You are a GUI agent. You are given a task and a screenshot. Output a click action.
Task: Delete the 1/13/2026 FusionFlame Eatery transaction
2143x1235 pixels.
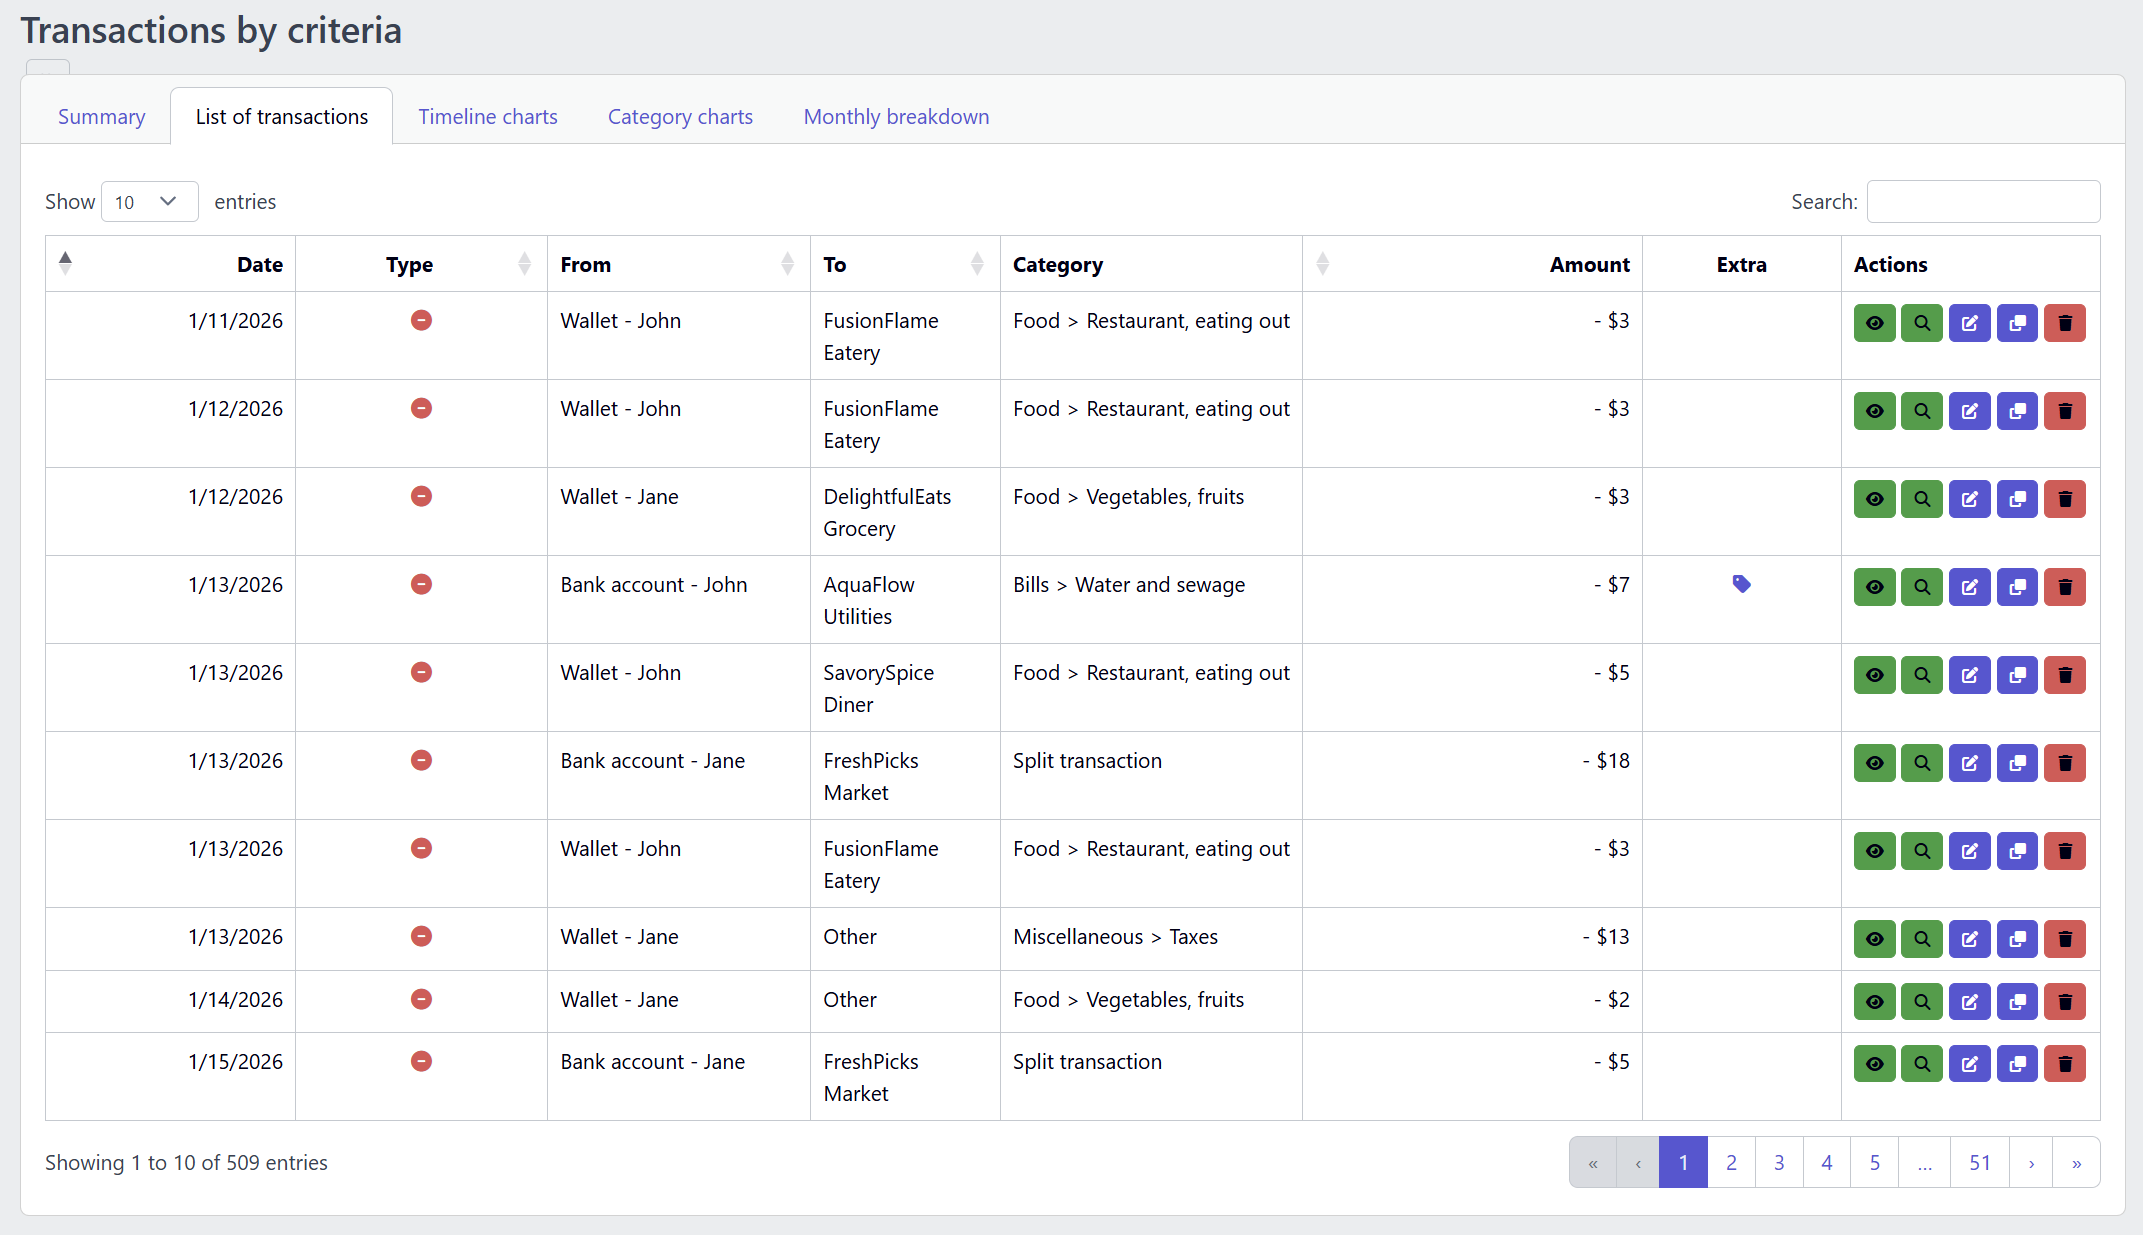tap(2064, 851)
